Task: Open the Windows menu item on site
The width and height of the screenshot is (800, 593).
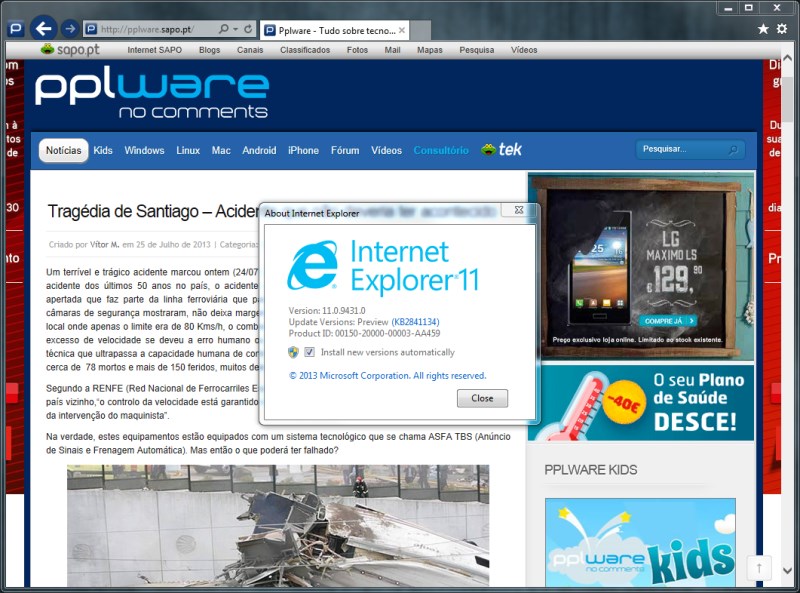Action: point(144,151)
